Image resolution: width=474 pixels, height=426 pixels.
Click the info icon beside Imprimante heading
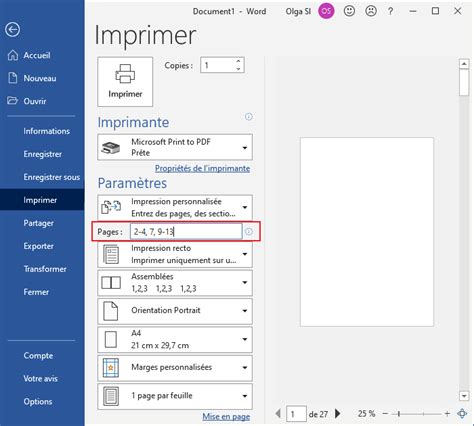pos(249,117)
